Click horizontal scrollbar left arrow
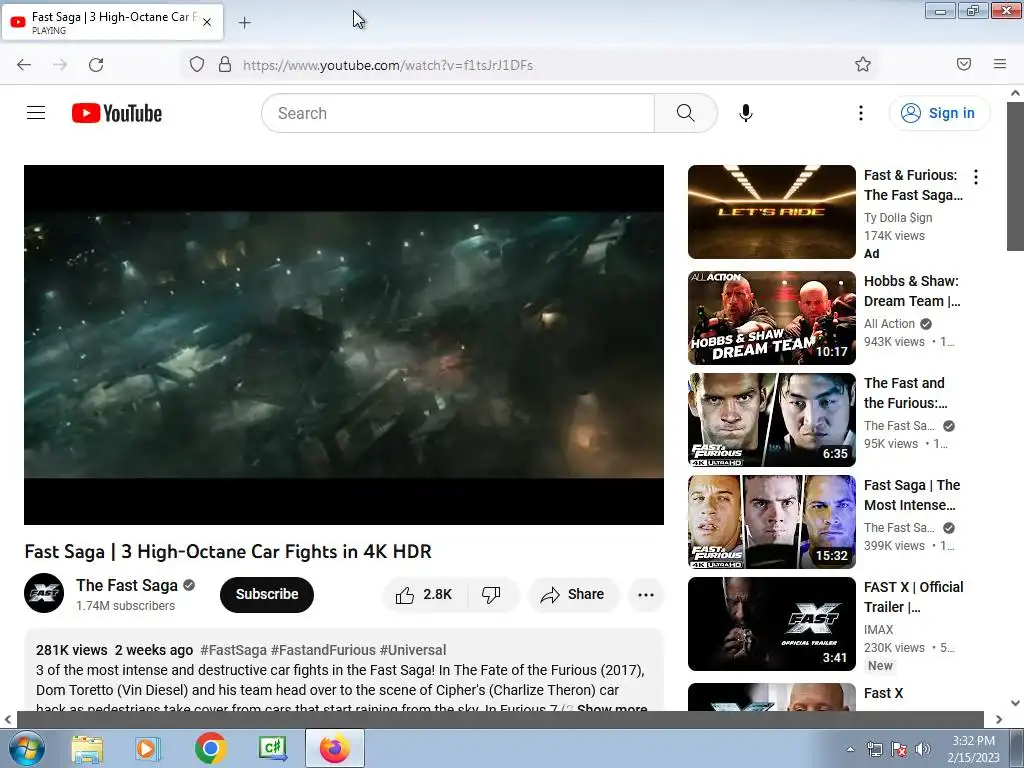Image resolution: width=1024 pixels, height=768 pixels. [8, 719]
